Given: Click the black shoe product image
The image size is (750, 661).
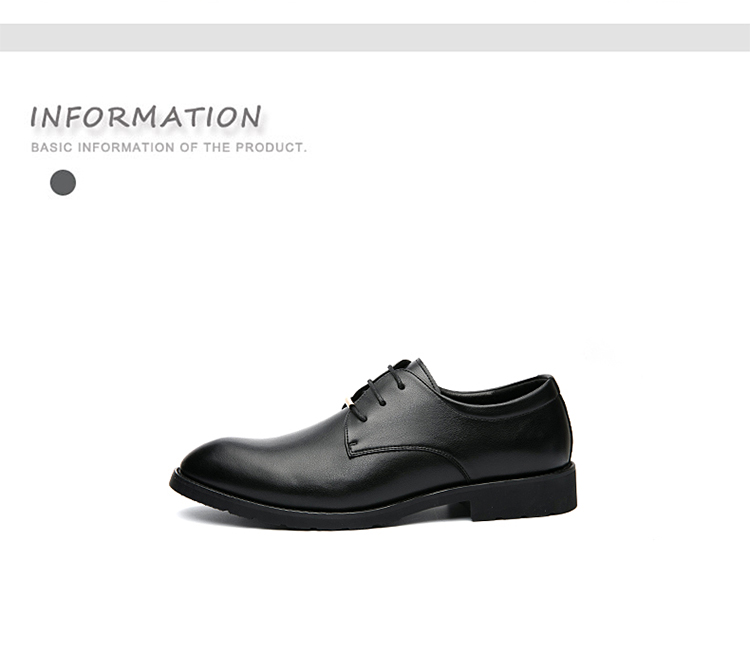Looking at the screenshot, I should point(373,444).
